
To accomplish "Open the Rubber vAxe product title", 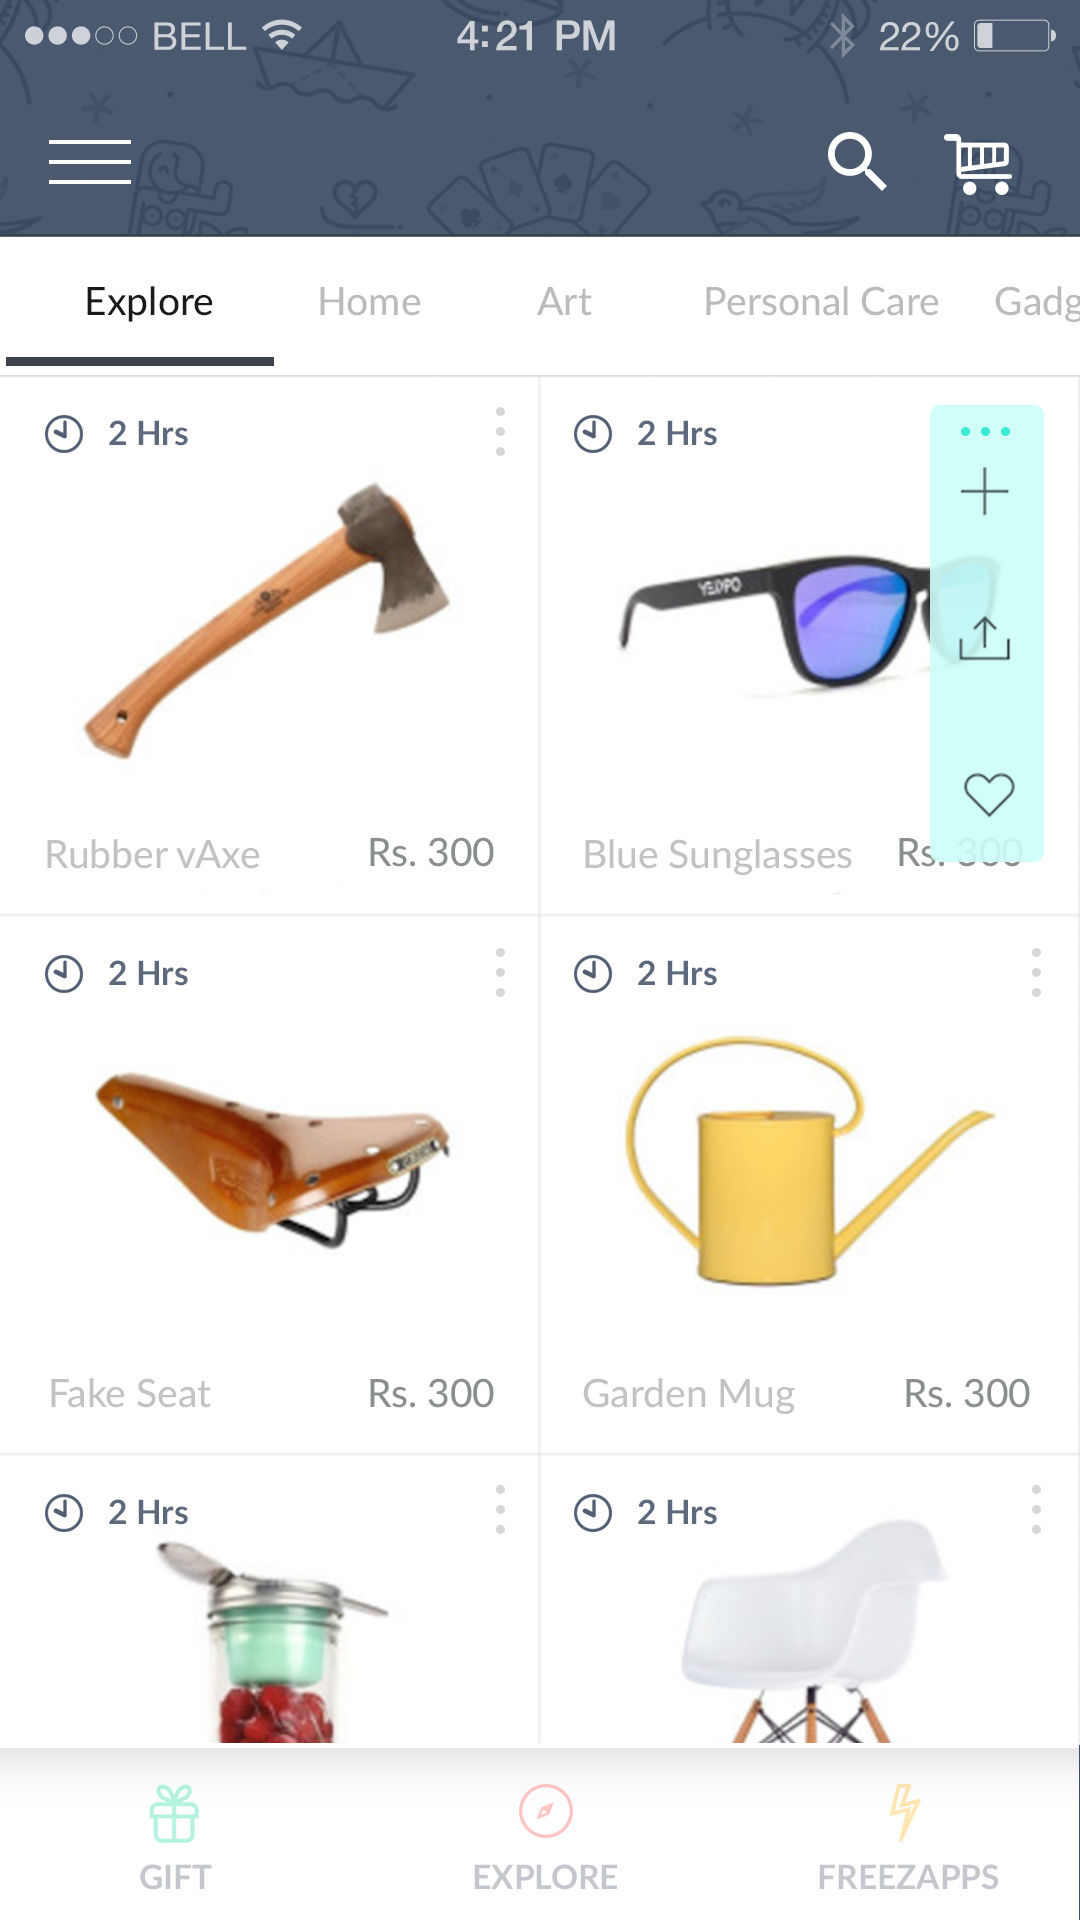I will pyautogui.click(x=153, y=854).
